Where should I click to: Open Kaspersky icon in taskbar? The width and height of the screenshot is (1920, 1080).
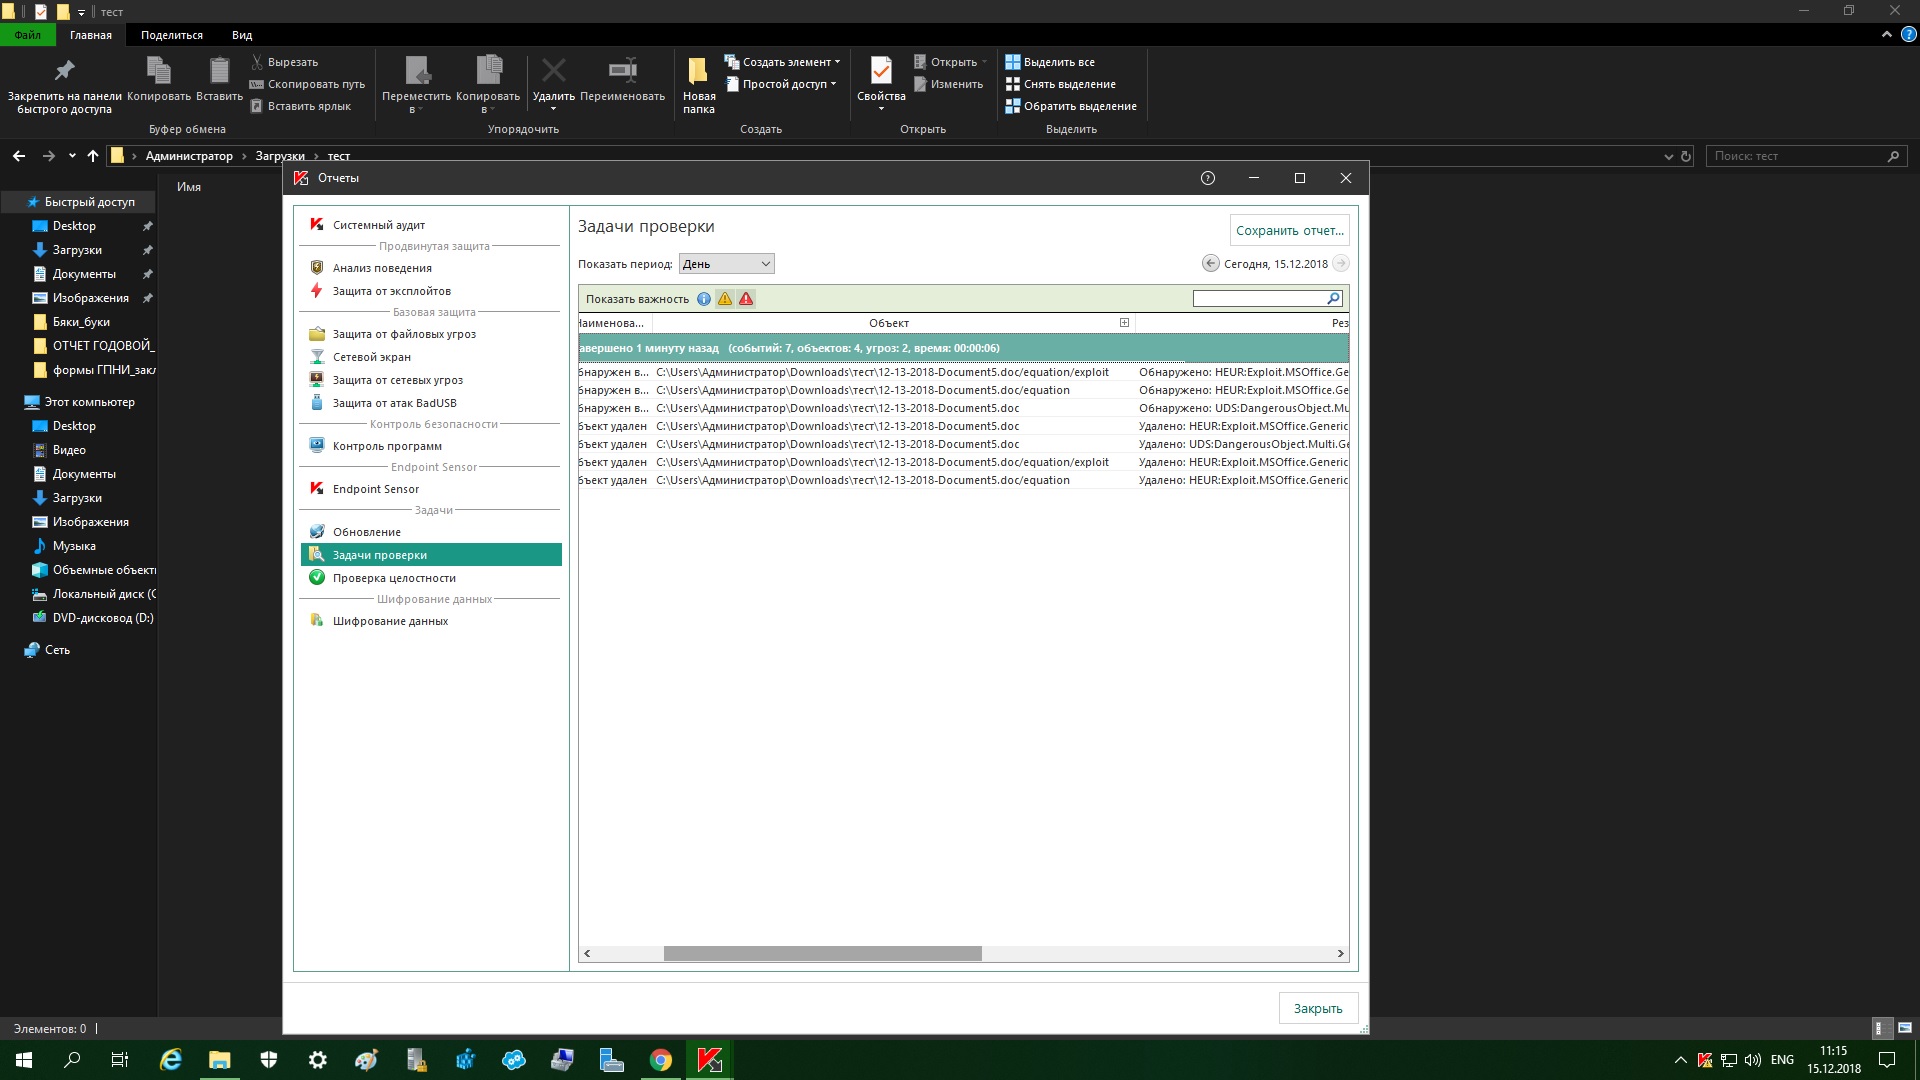709,1060
